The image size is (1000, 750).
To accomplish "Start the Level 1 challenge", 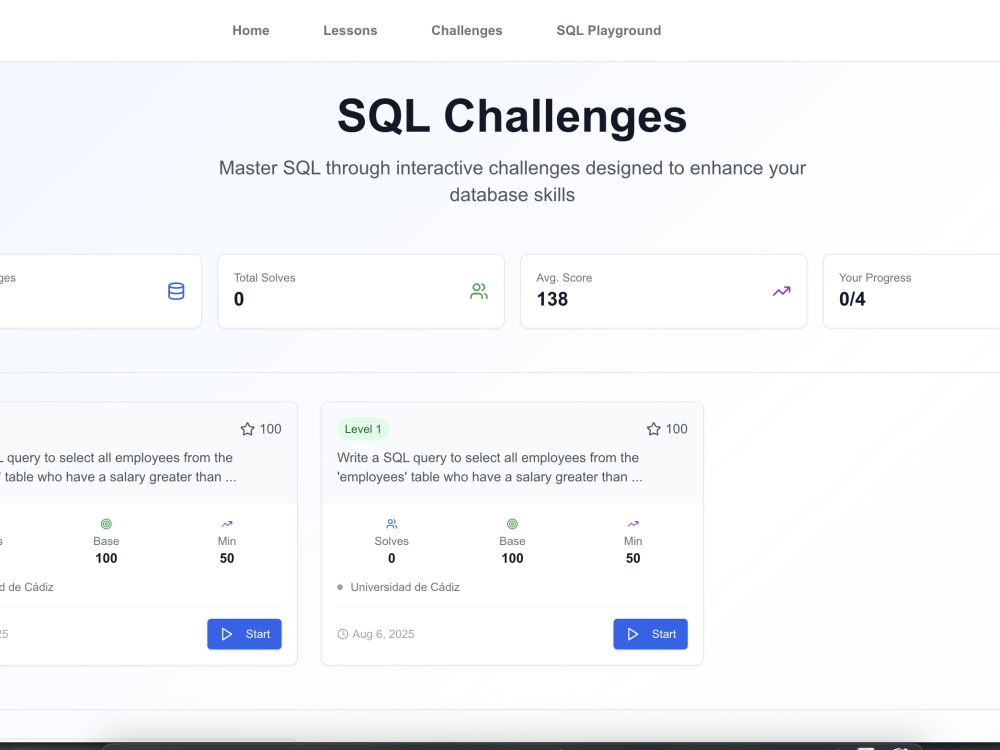I will click(651, 634).
